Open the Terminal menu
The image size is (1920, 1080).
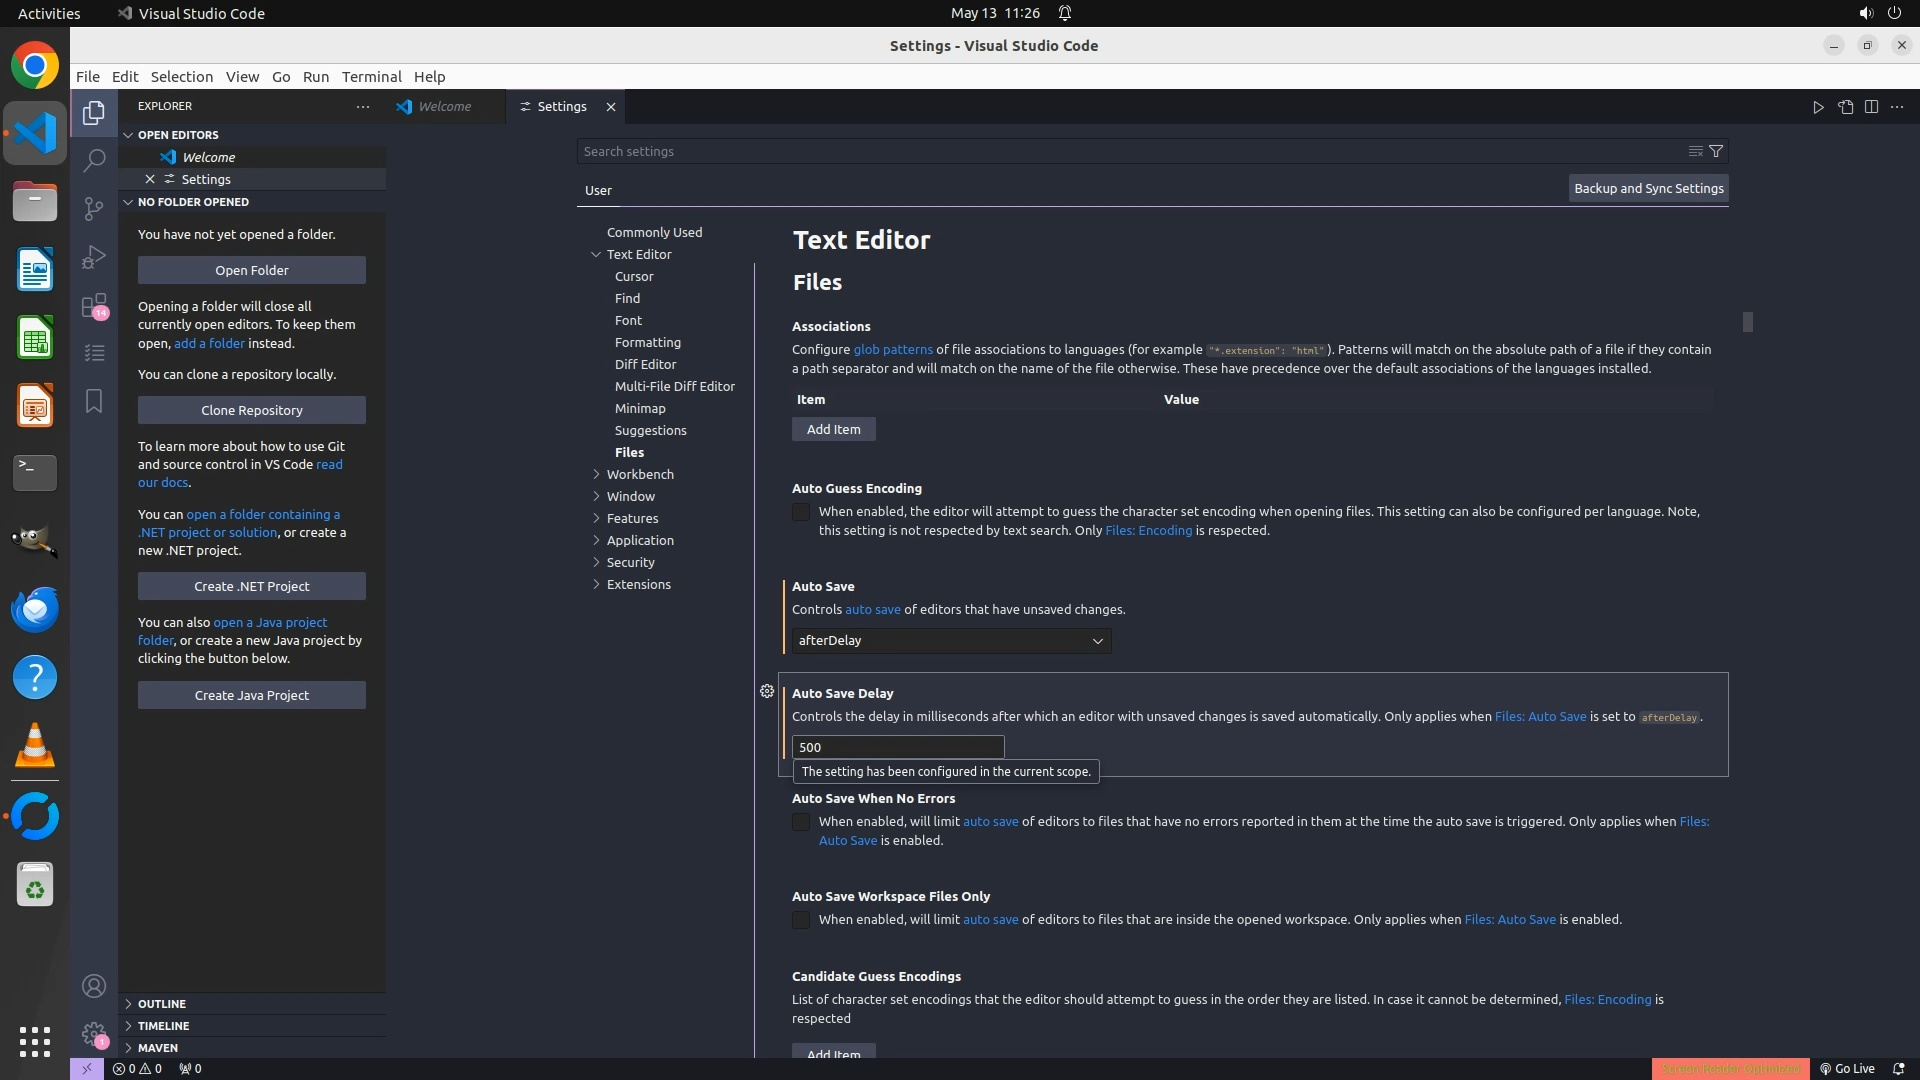pyautogui.click(x=371, y=77)
